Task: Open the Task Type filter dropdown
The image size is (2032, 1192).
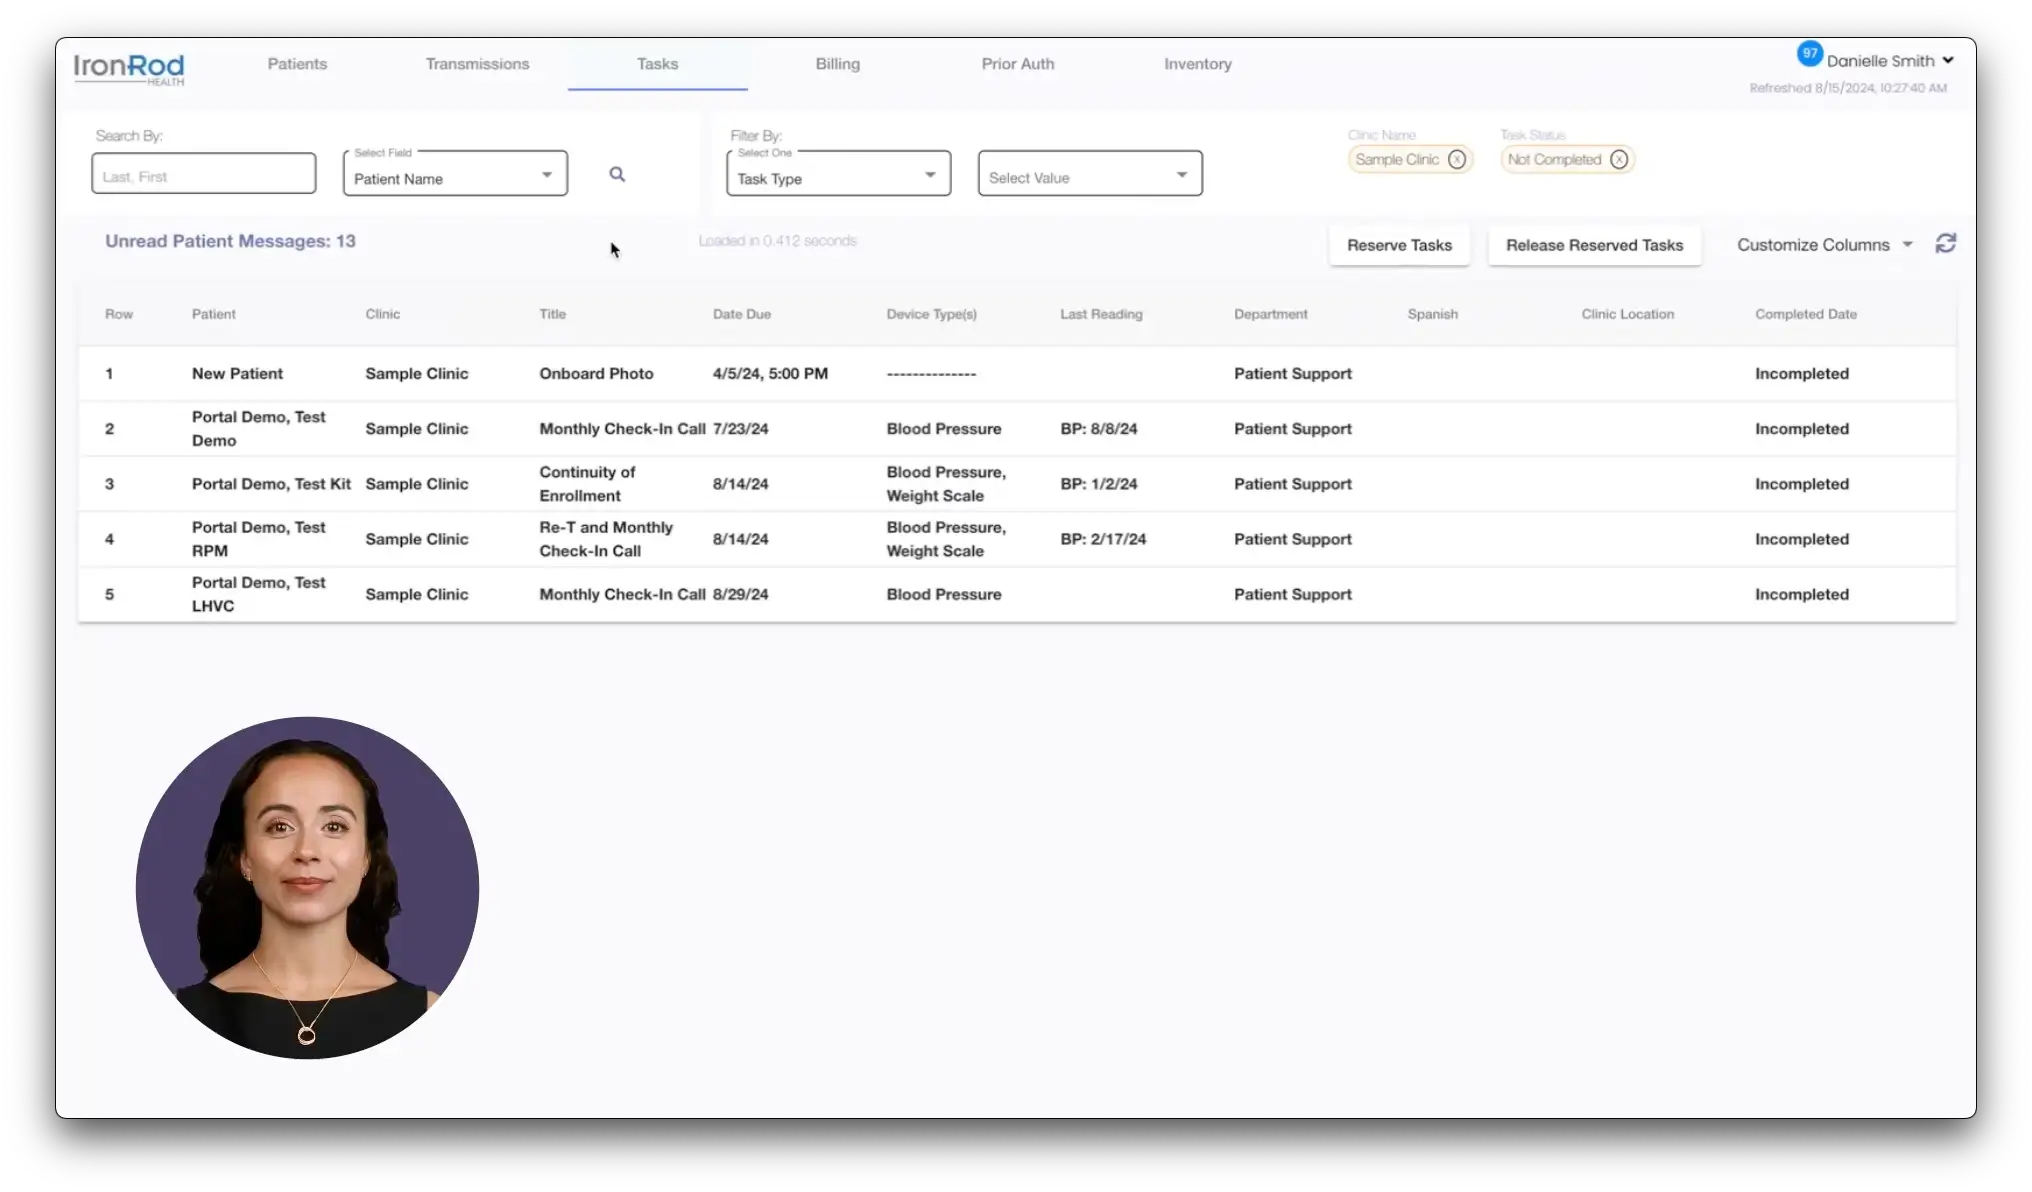Action: tap(838, 175)
